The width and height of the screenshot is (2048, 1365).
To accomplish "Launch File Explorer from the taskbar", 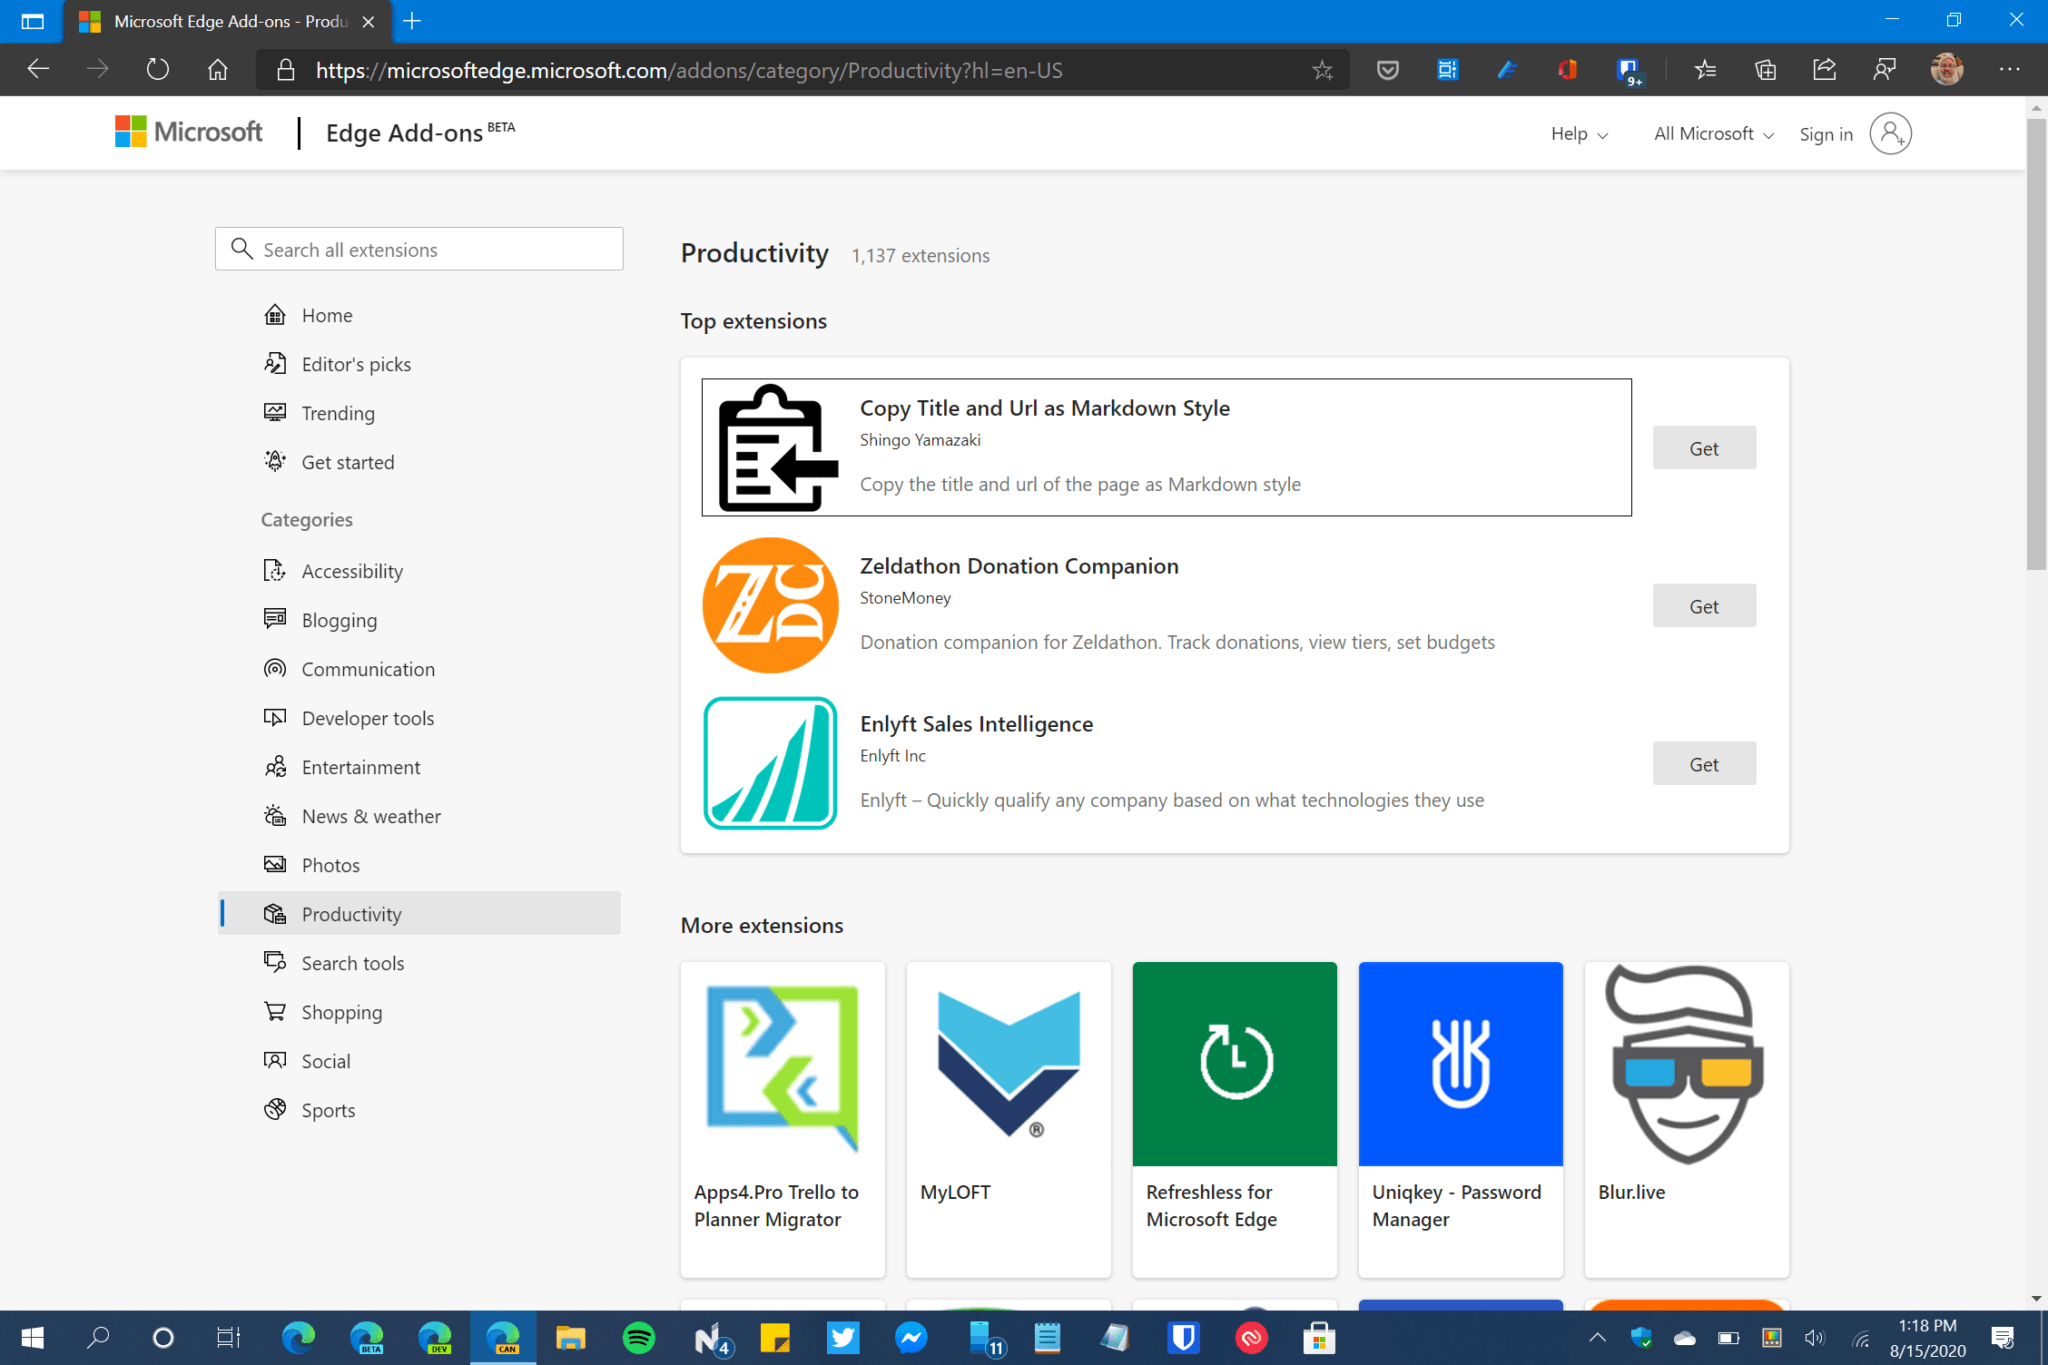I will click(x=571, y=1338).
